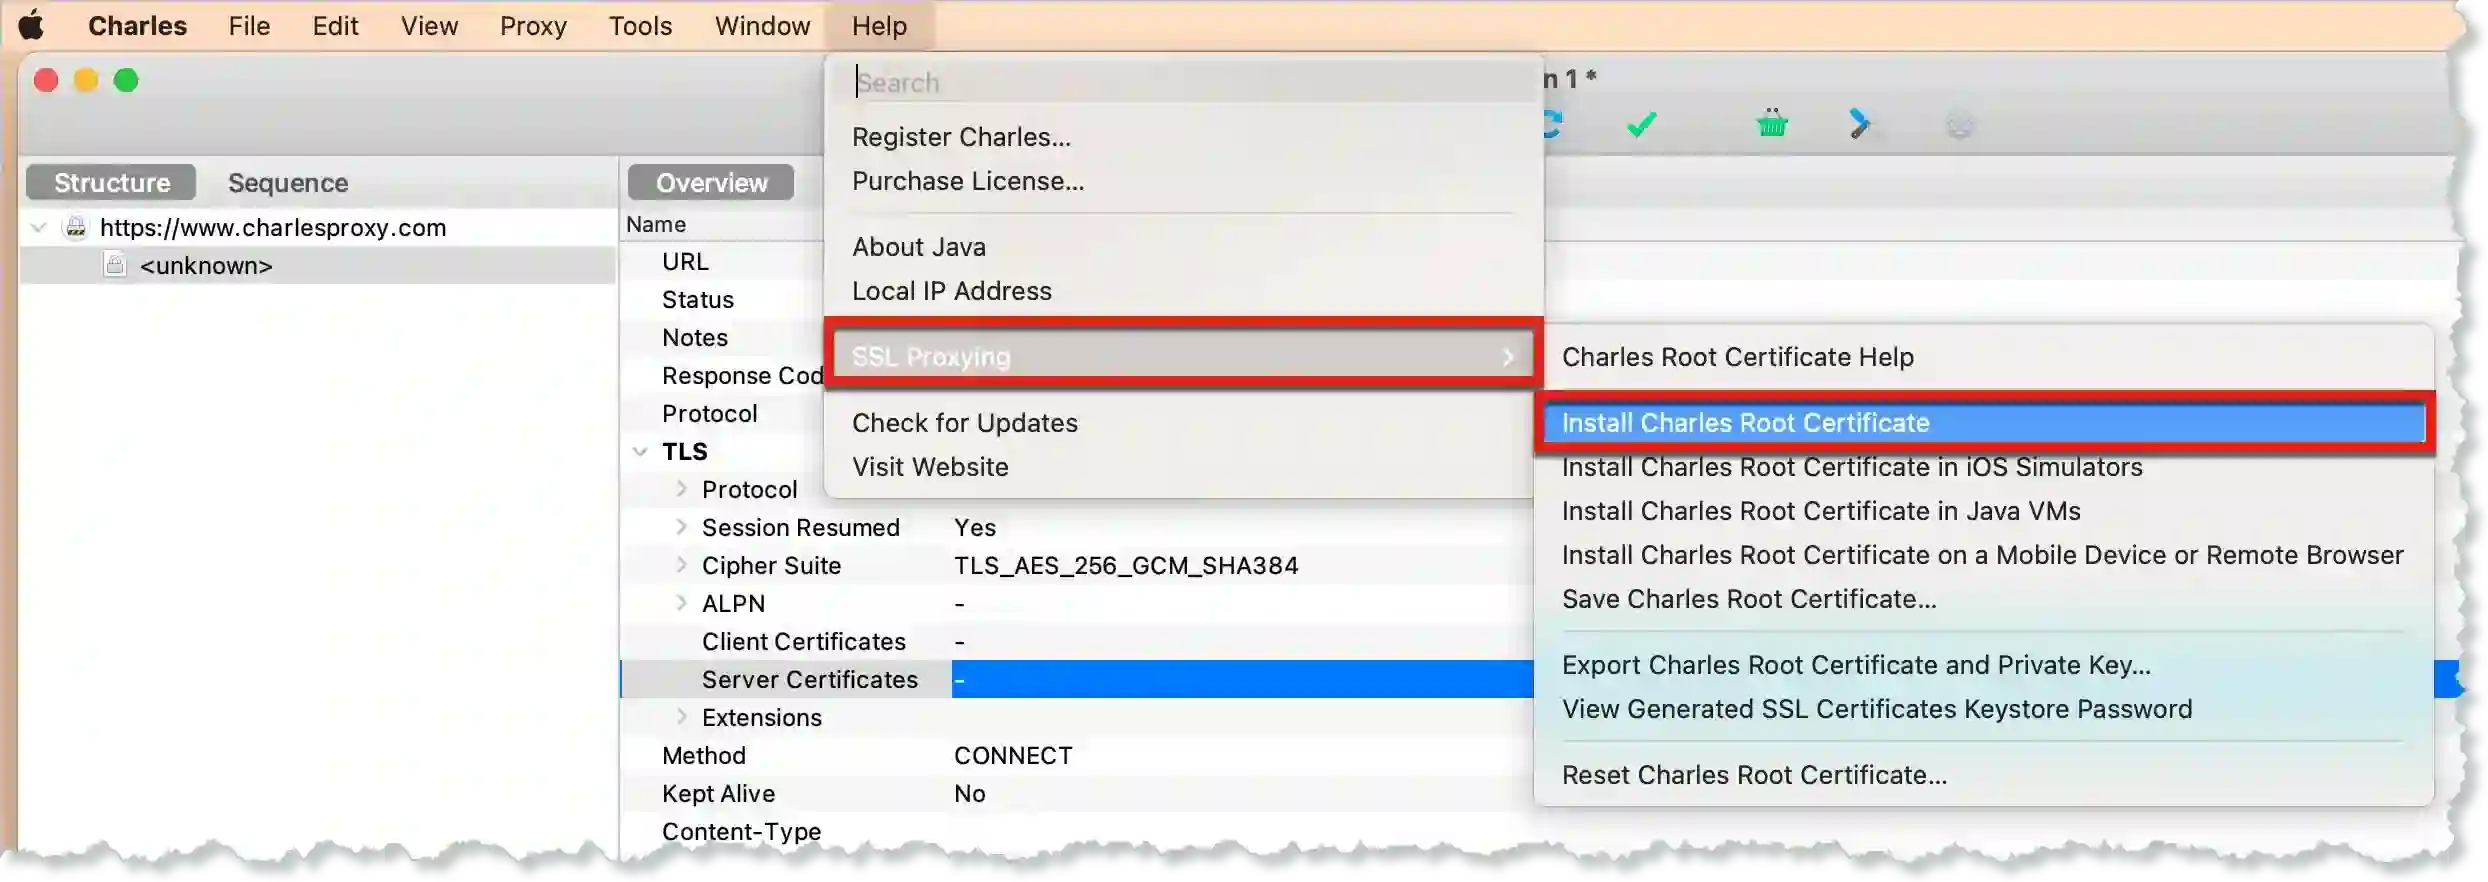The height and width of the screenshot is (882, 2488).
Task: Choose Reset Charles Root Certificate… option
Action: [1754, 775]
